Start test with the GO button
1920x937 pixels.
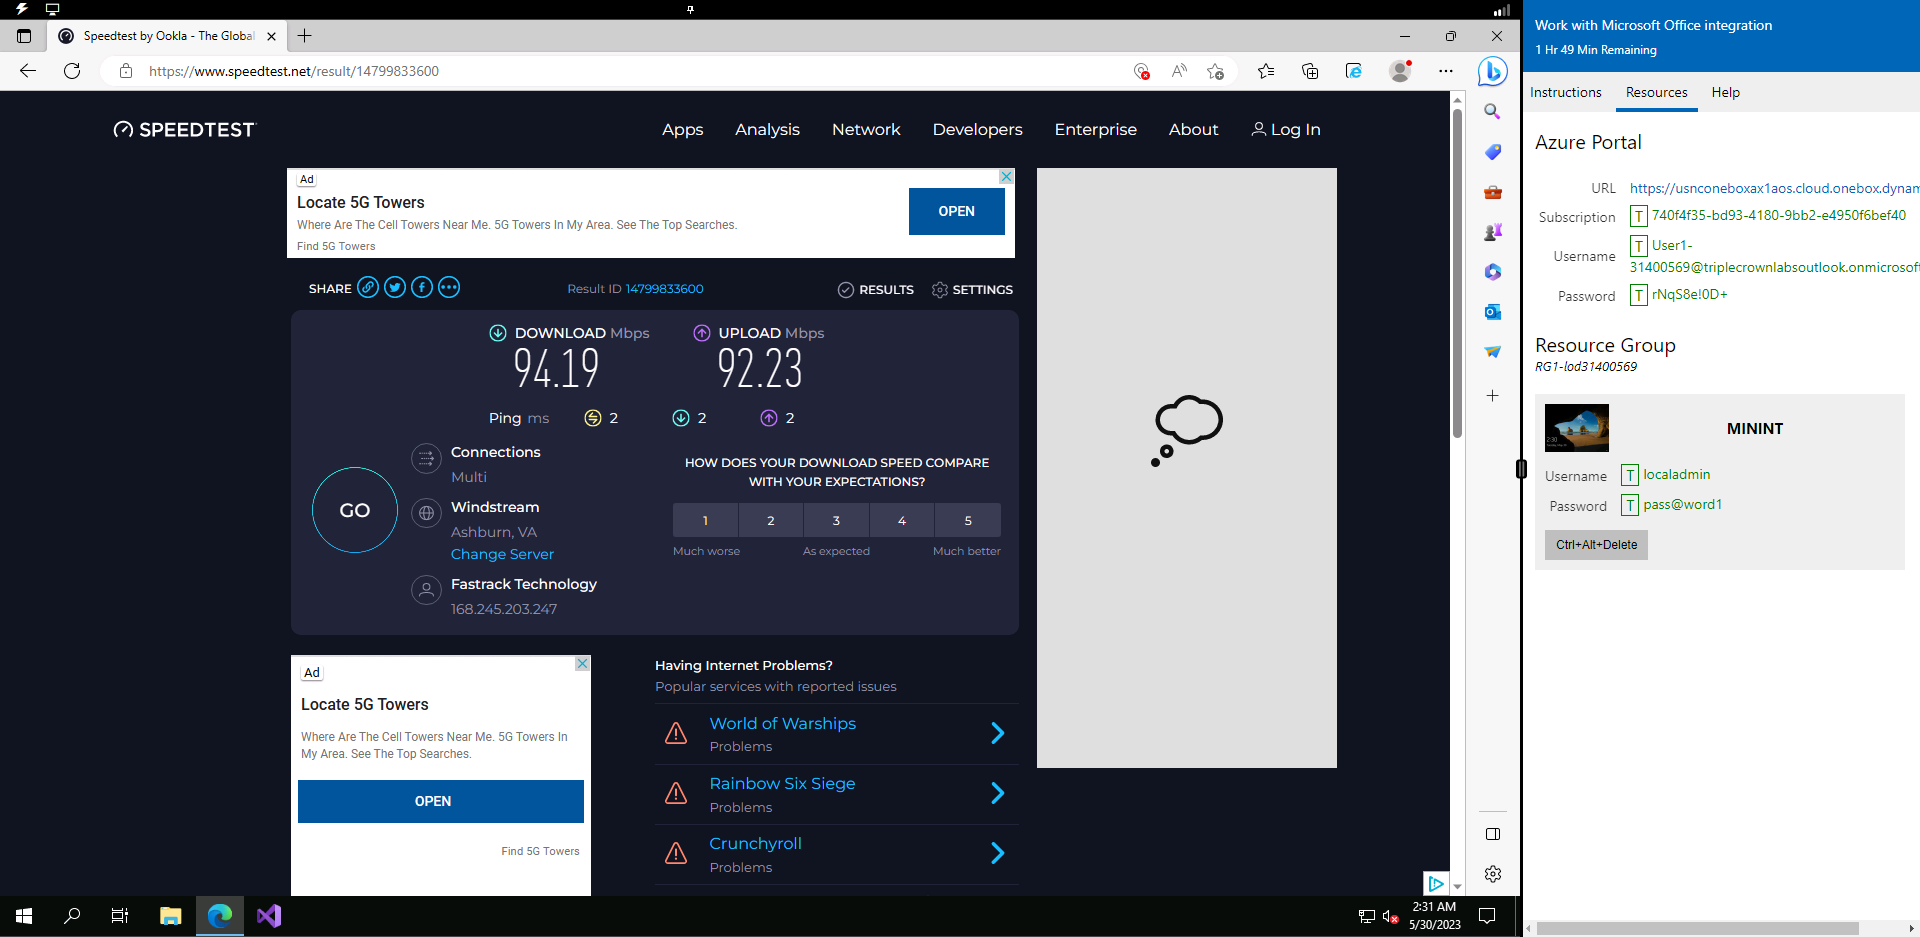point(355,510)
